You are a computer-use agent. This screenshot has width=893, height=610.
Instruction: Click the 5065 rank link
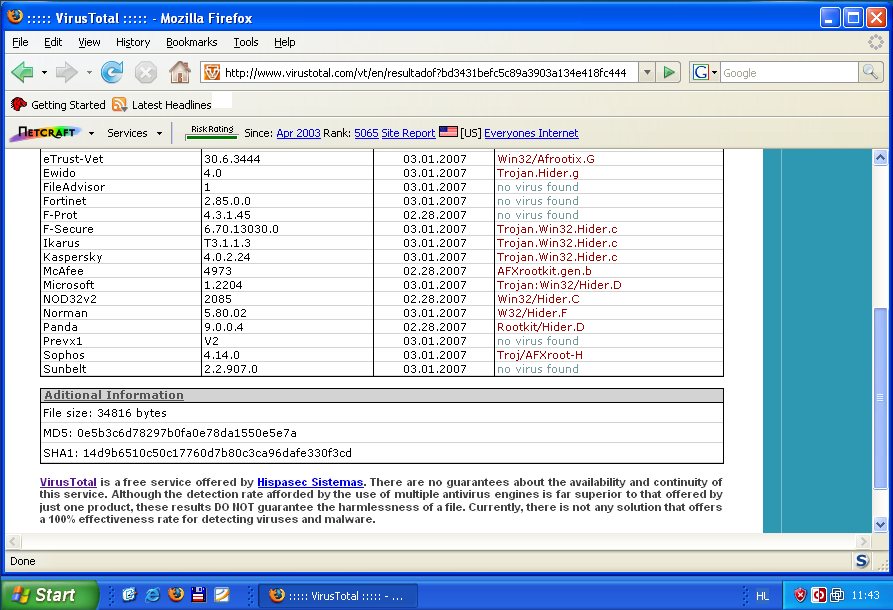366,133
